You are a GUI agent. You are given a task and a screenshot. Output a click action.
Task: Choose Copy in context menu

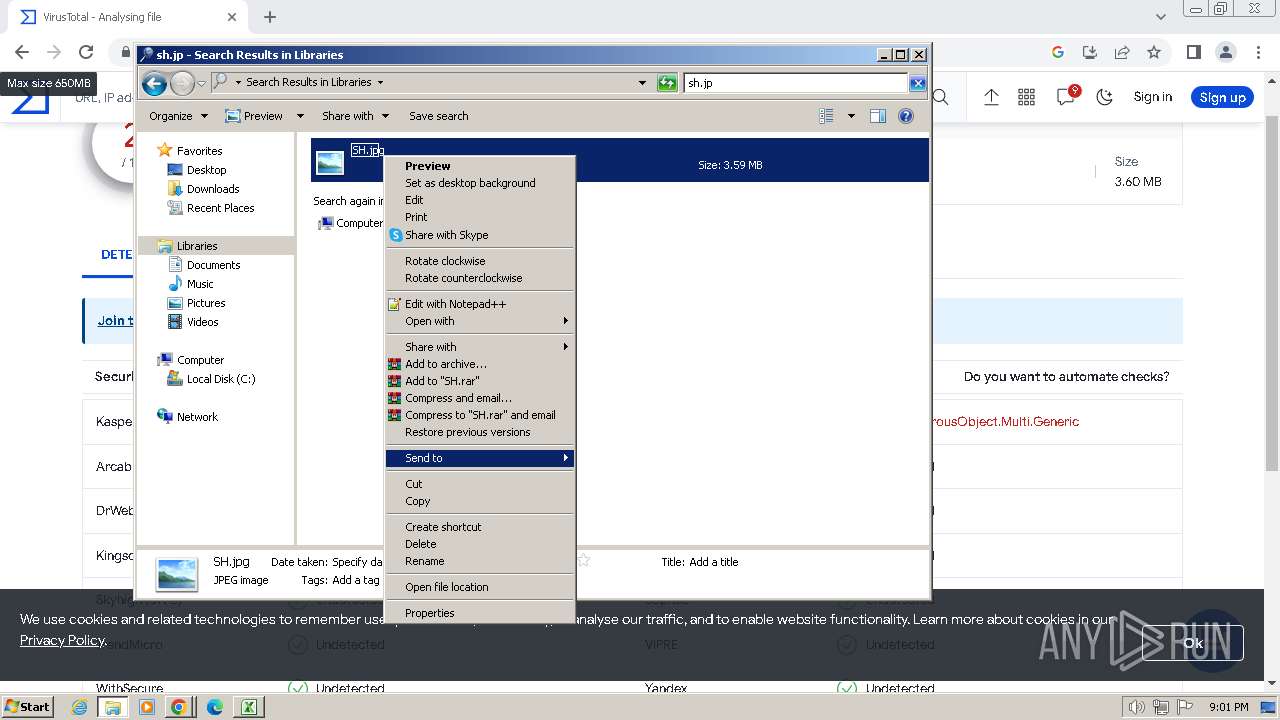[x=480, y=501]
